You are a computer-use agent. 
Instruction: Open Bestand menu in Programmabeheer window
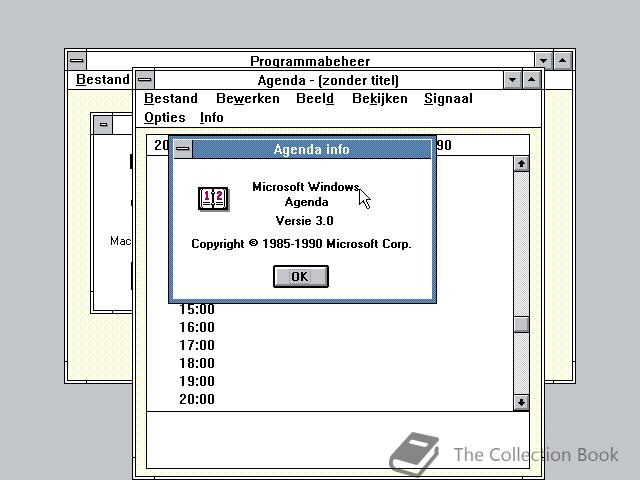click(x=102, y=80)
